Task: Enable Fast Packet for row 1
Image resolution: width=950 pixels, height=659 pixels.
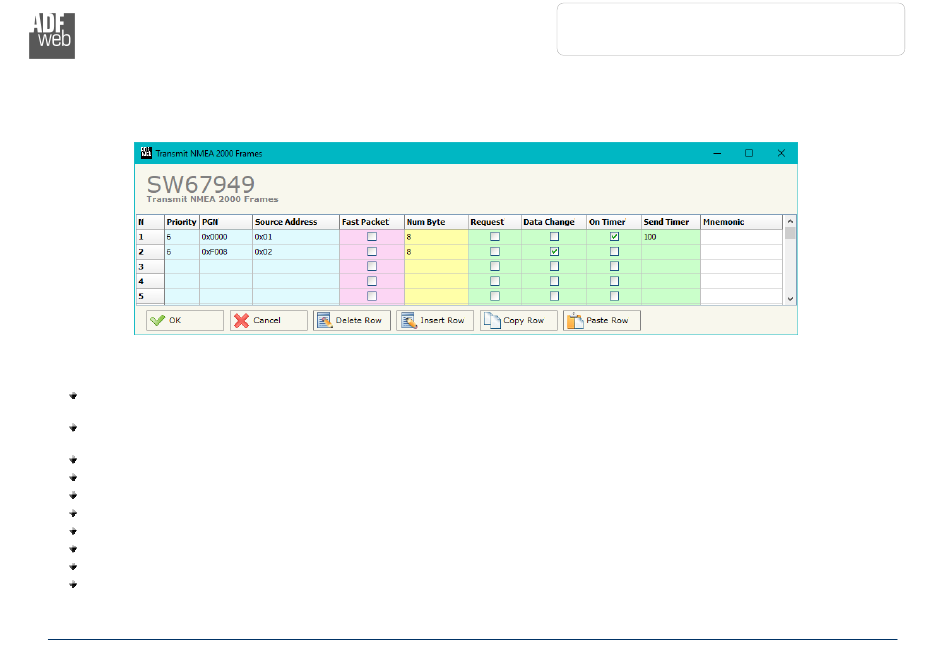Action: click(372, 237)
